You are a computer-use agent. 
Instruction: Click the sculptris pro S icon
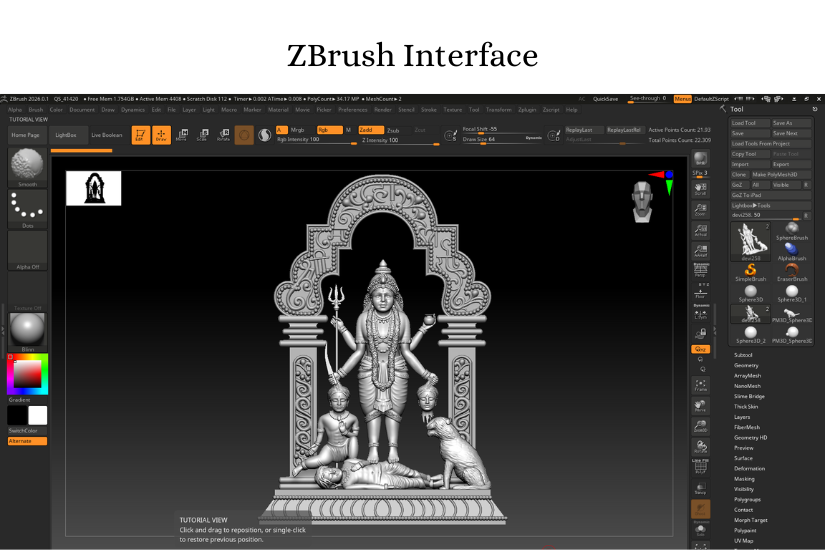[265, 135]
